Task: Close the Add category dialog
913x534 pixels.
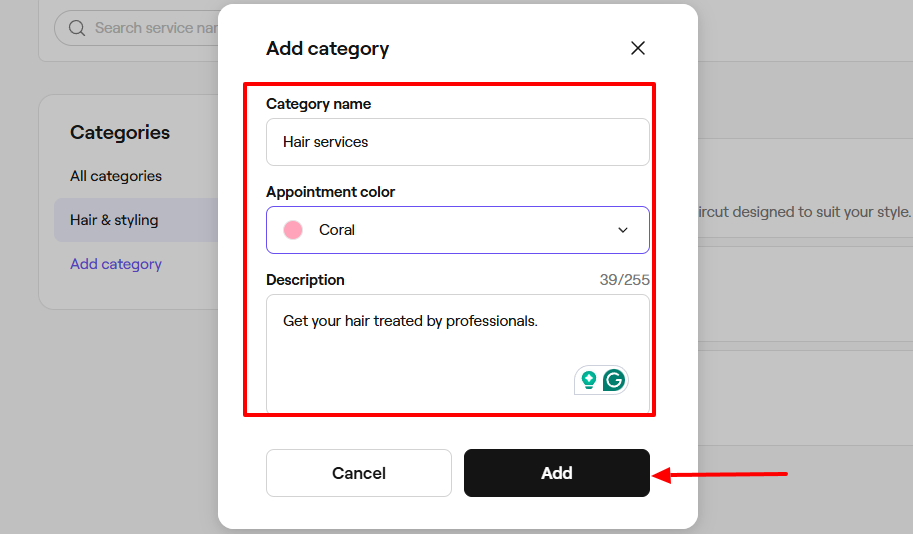Action: tap(638, 48)
